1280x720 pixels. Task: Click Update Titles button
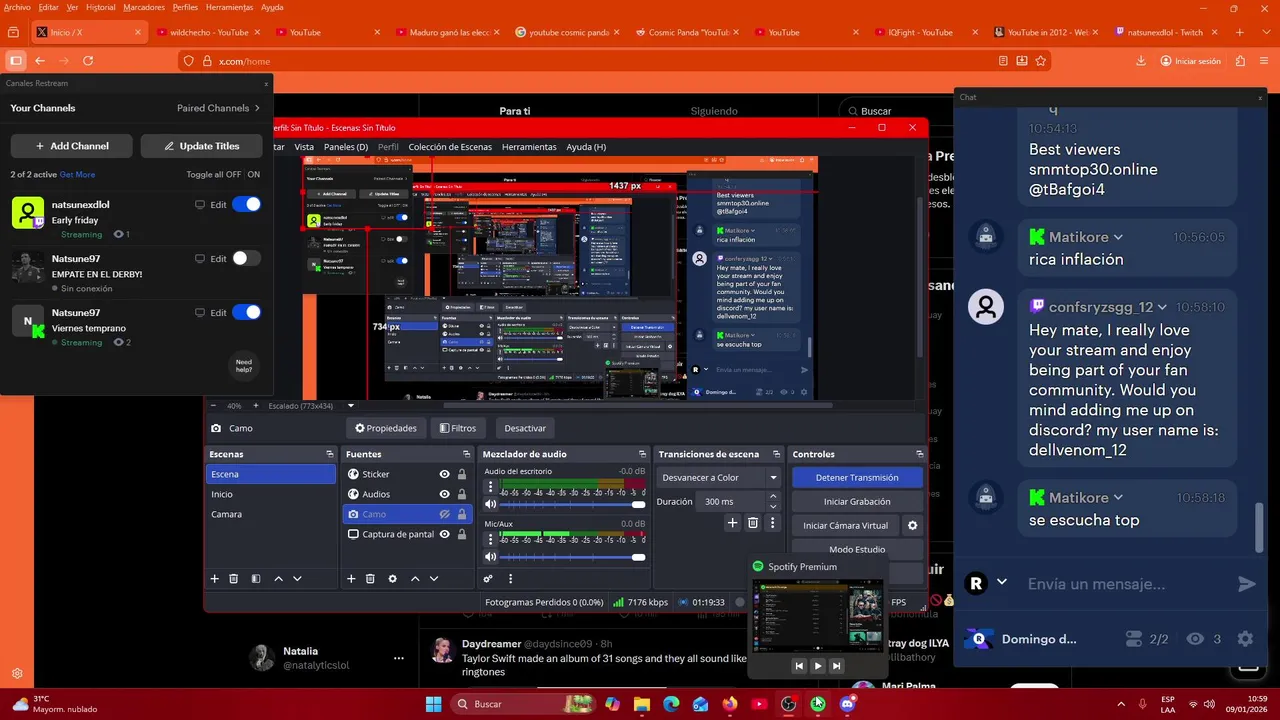pos(201,146)
